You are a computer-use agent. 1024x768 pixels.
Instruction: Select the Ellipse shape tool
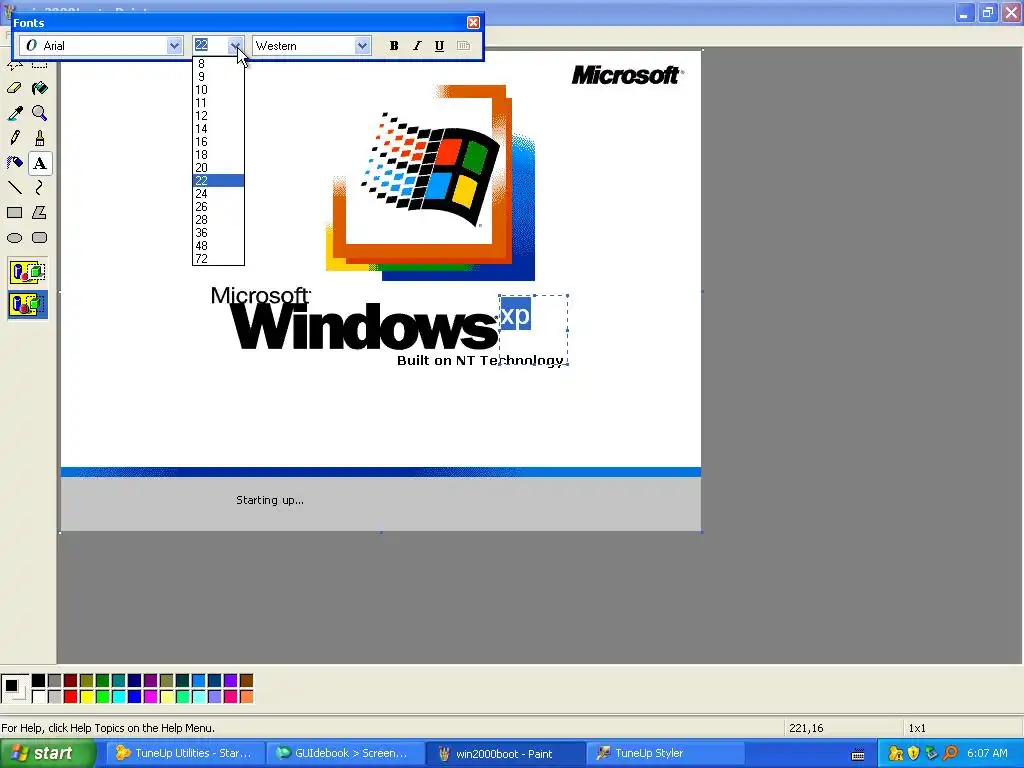pyautogui.click(x=14, y=238)
